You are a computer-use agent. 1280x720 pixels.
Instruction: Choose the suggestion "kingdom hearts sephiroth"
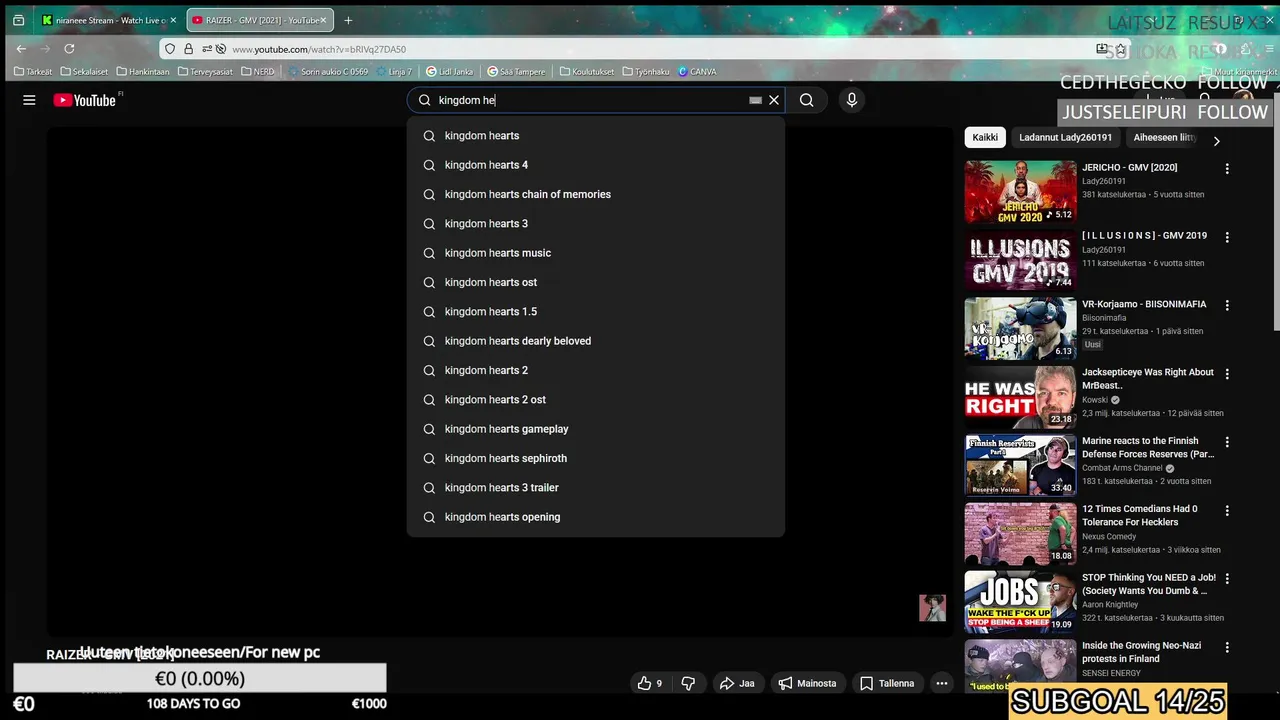coord(596,458)
